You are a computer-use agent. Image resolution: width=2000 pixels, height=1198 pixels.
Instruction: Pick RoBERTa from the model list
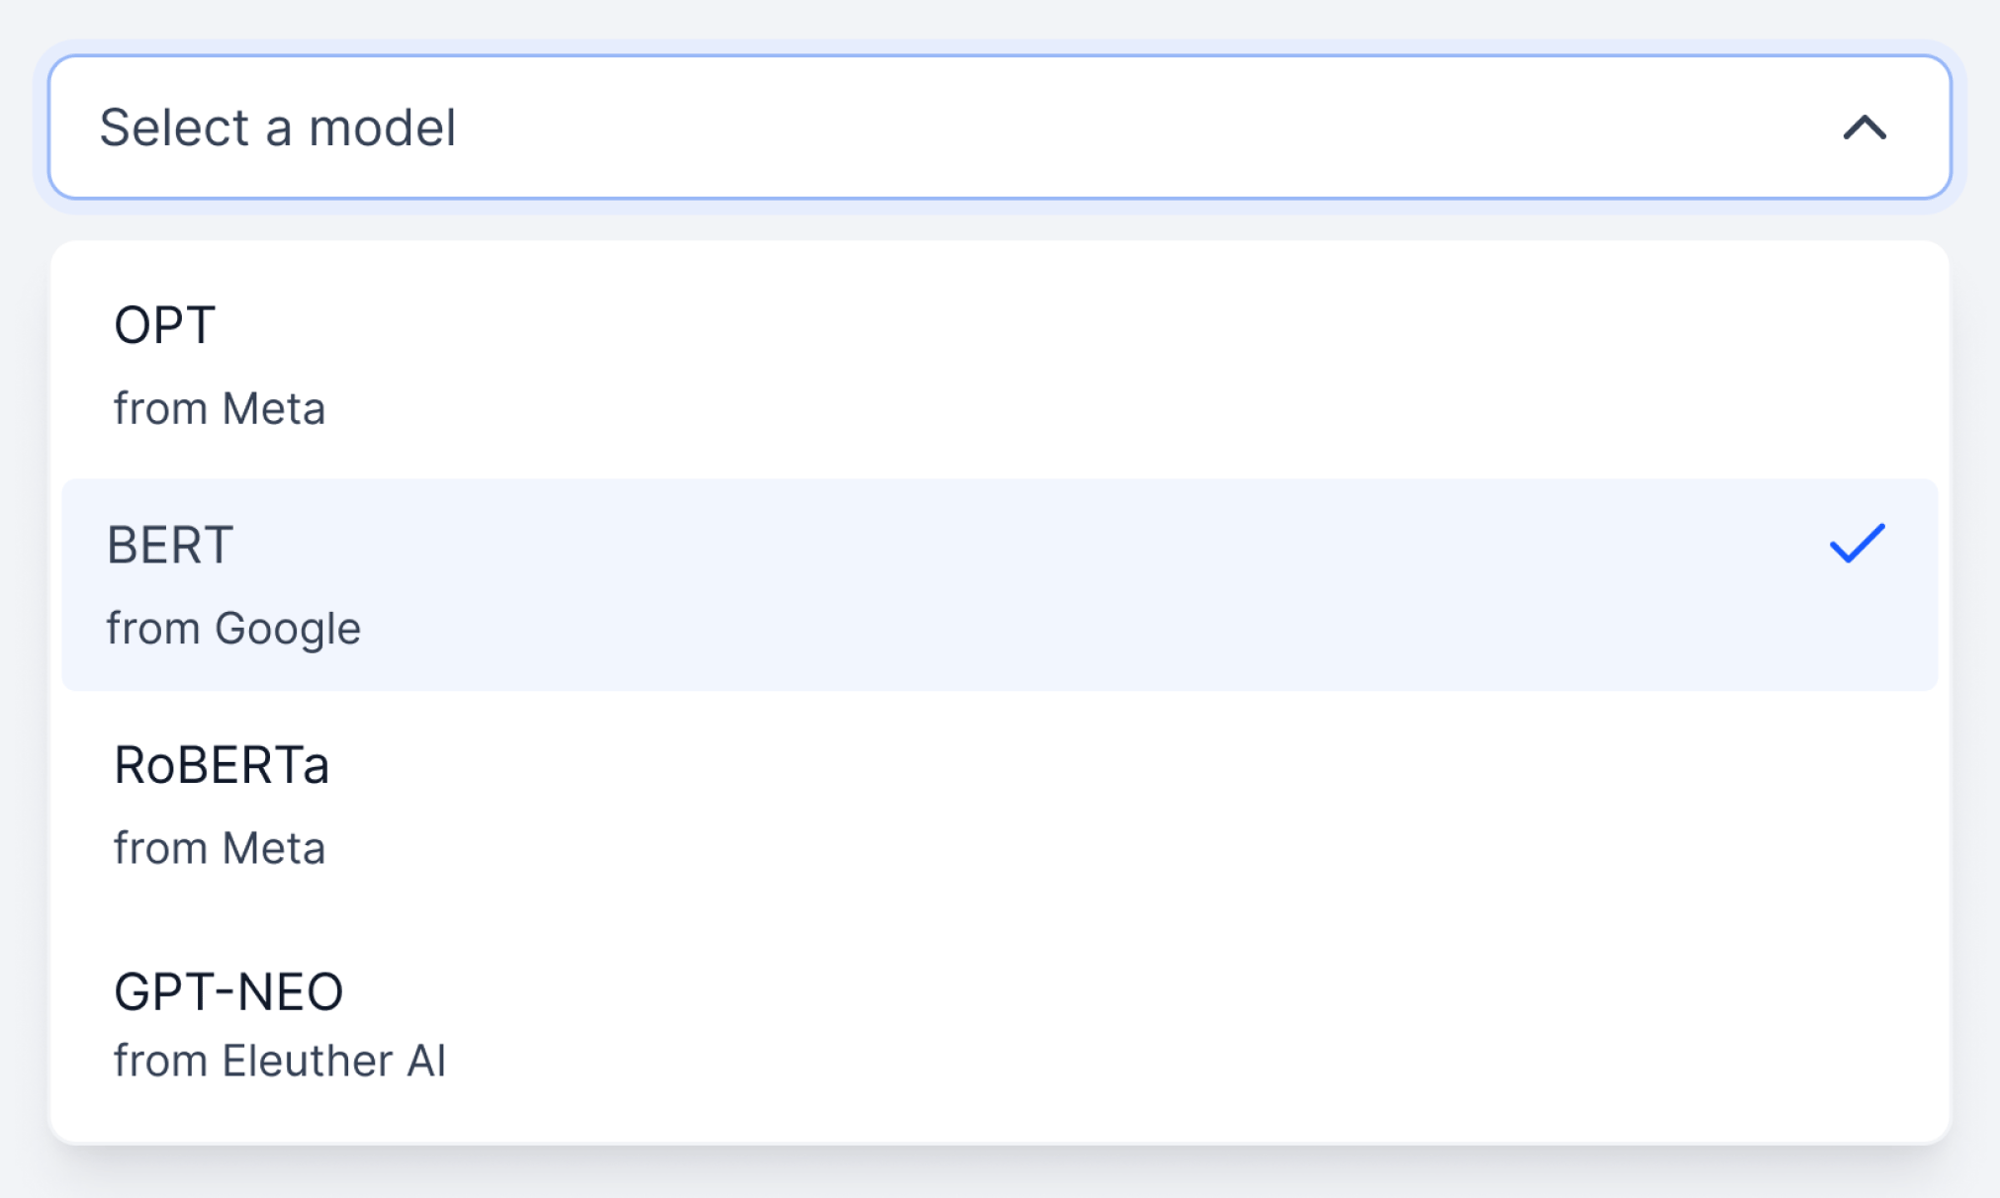click(1000, 805)
